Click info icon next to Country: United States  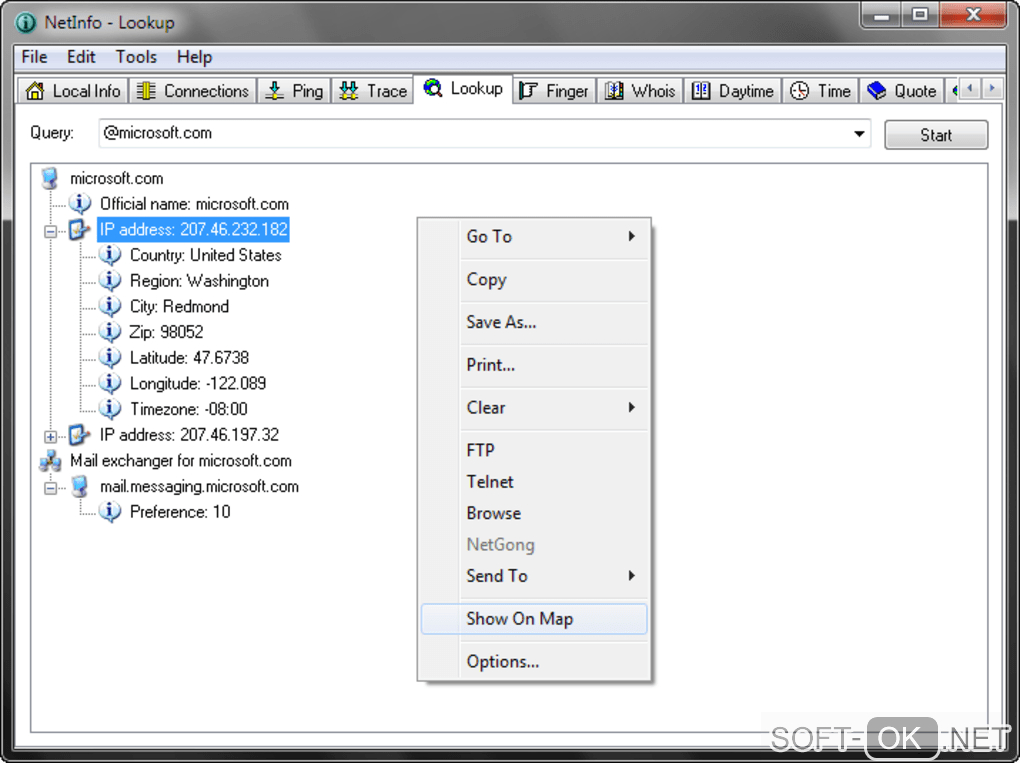110,255
